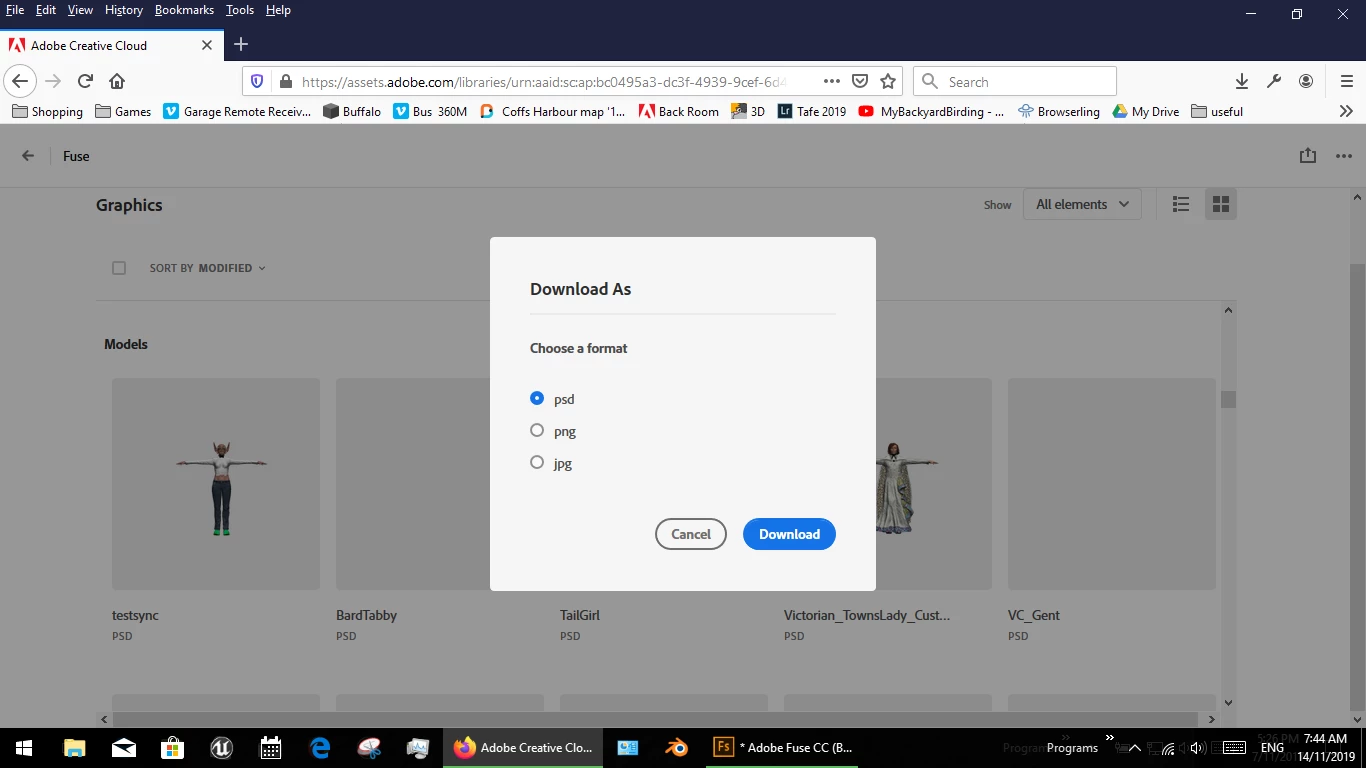Image resolution: width=1366 pixels, height=768 pixels.
Task: Open the testsync model thumbnail
Action: pyautogui.click(x=216, y=484)
